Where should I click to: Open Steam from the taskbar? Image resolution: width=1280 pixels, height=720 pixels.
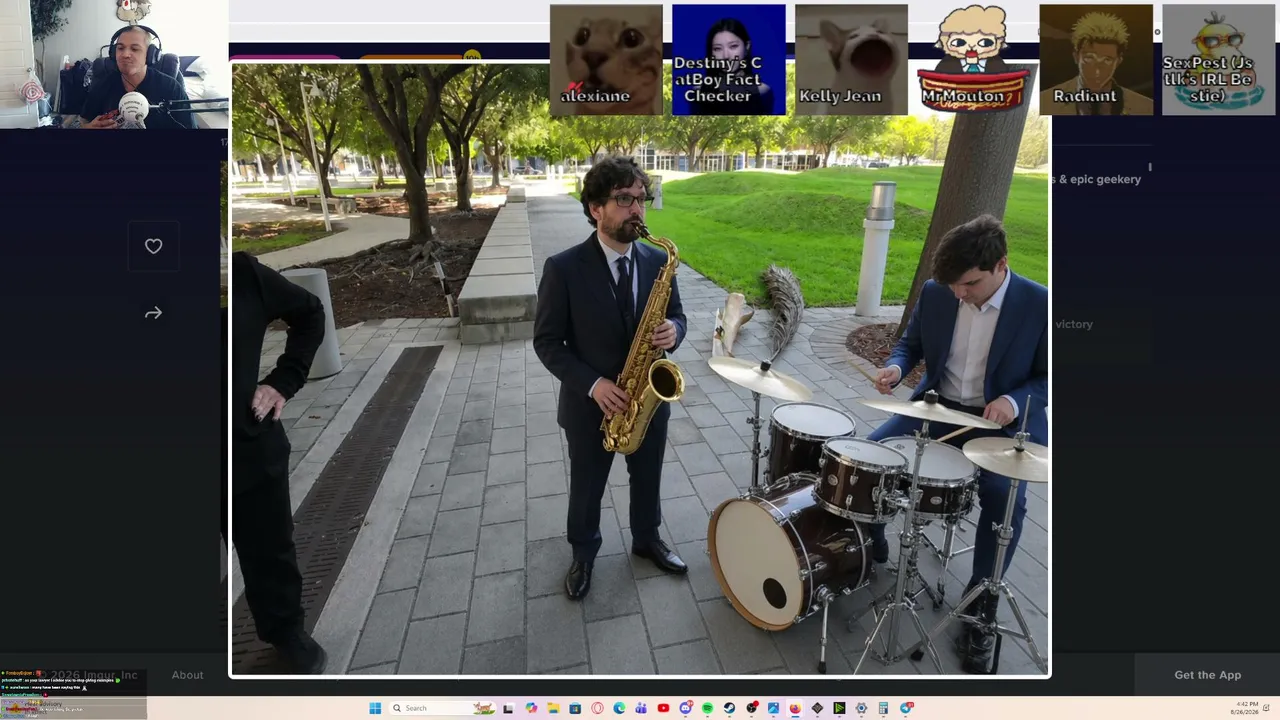point(729,708)
